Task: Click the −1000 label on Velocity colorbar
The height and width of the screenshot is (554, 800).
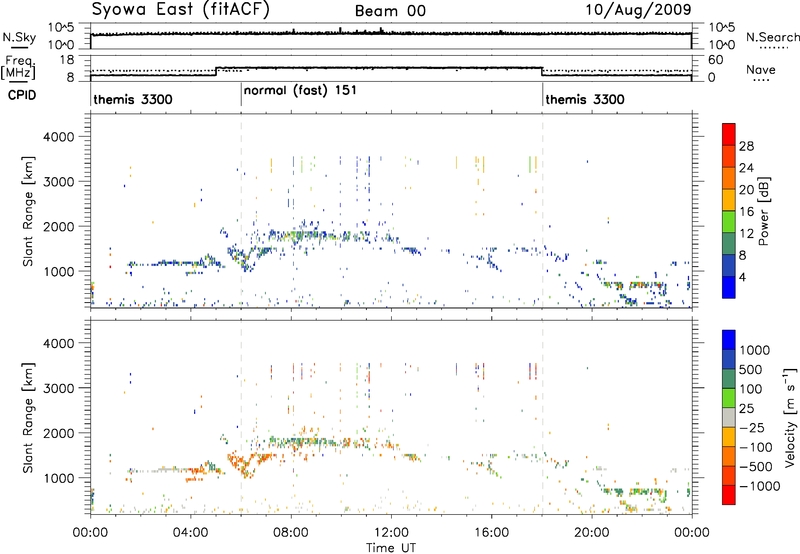Action: pyautogui.click(x=759, y=486)
